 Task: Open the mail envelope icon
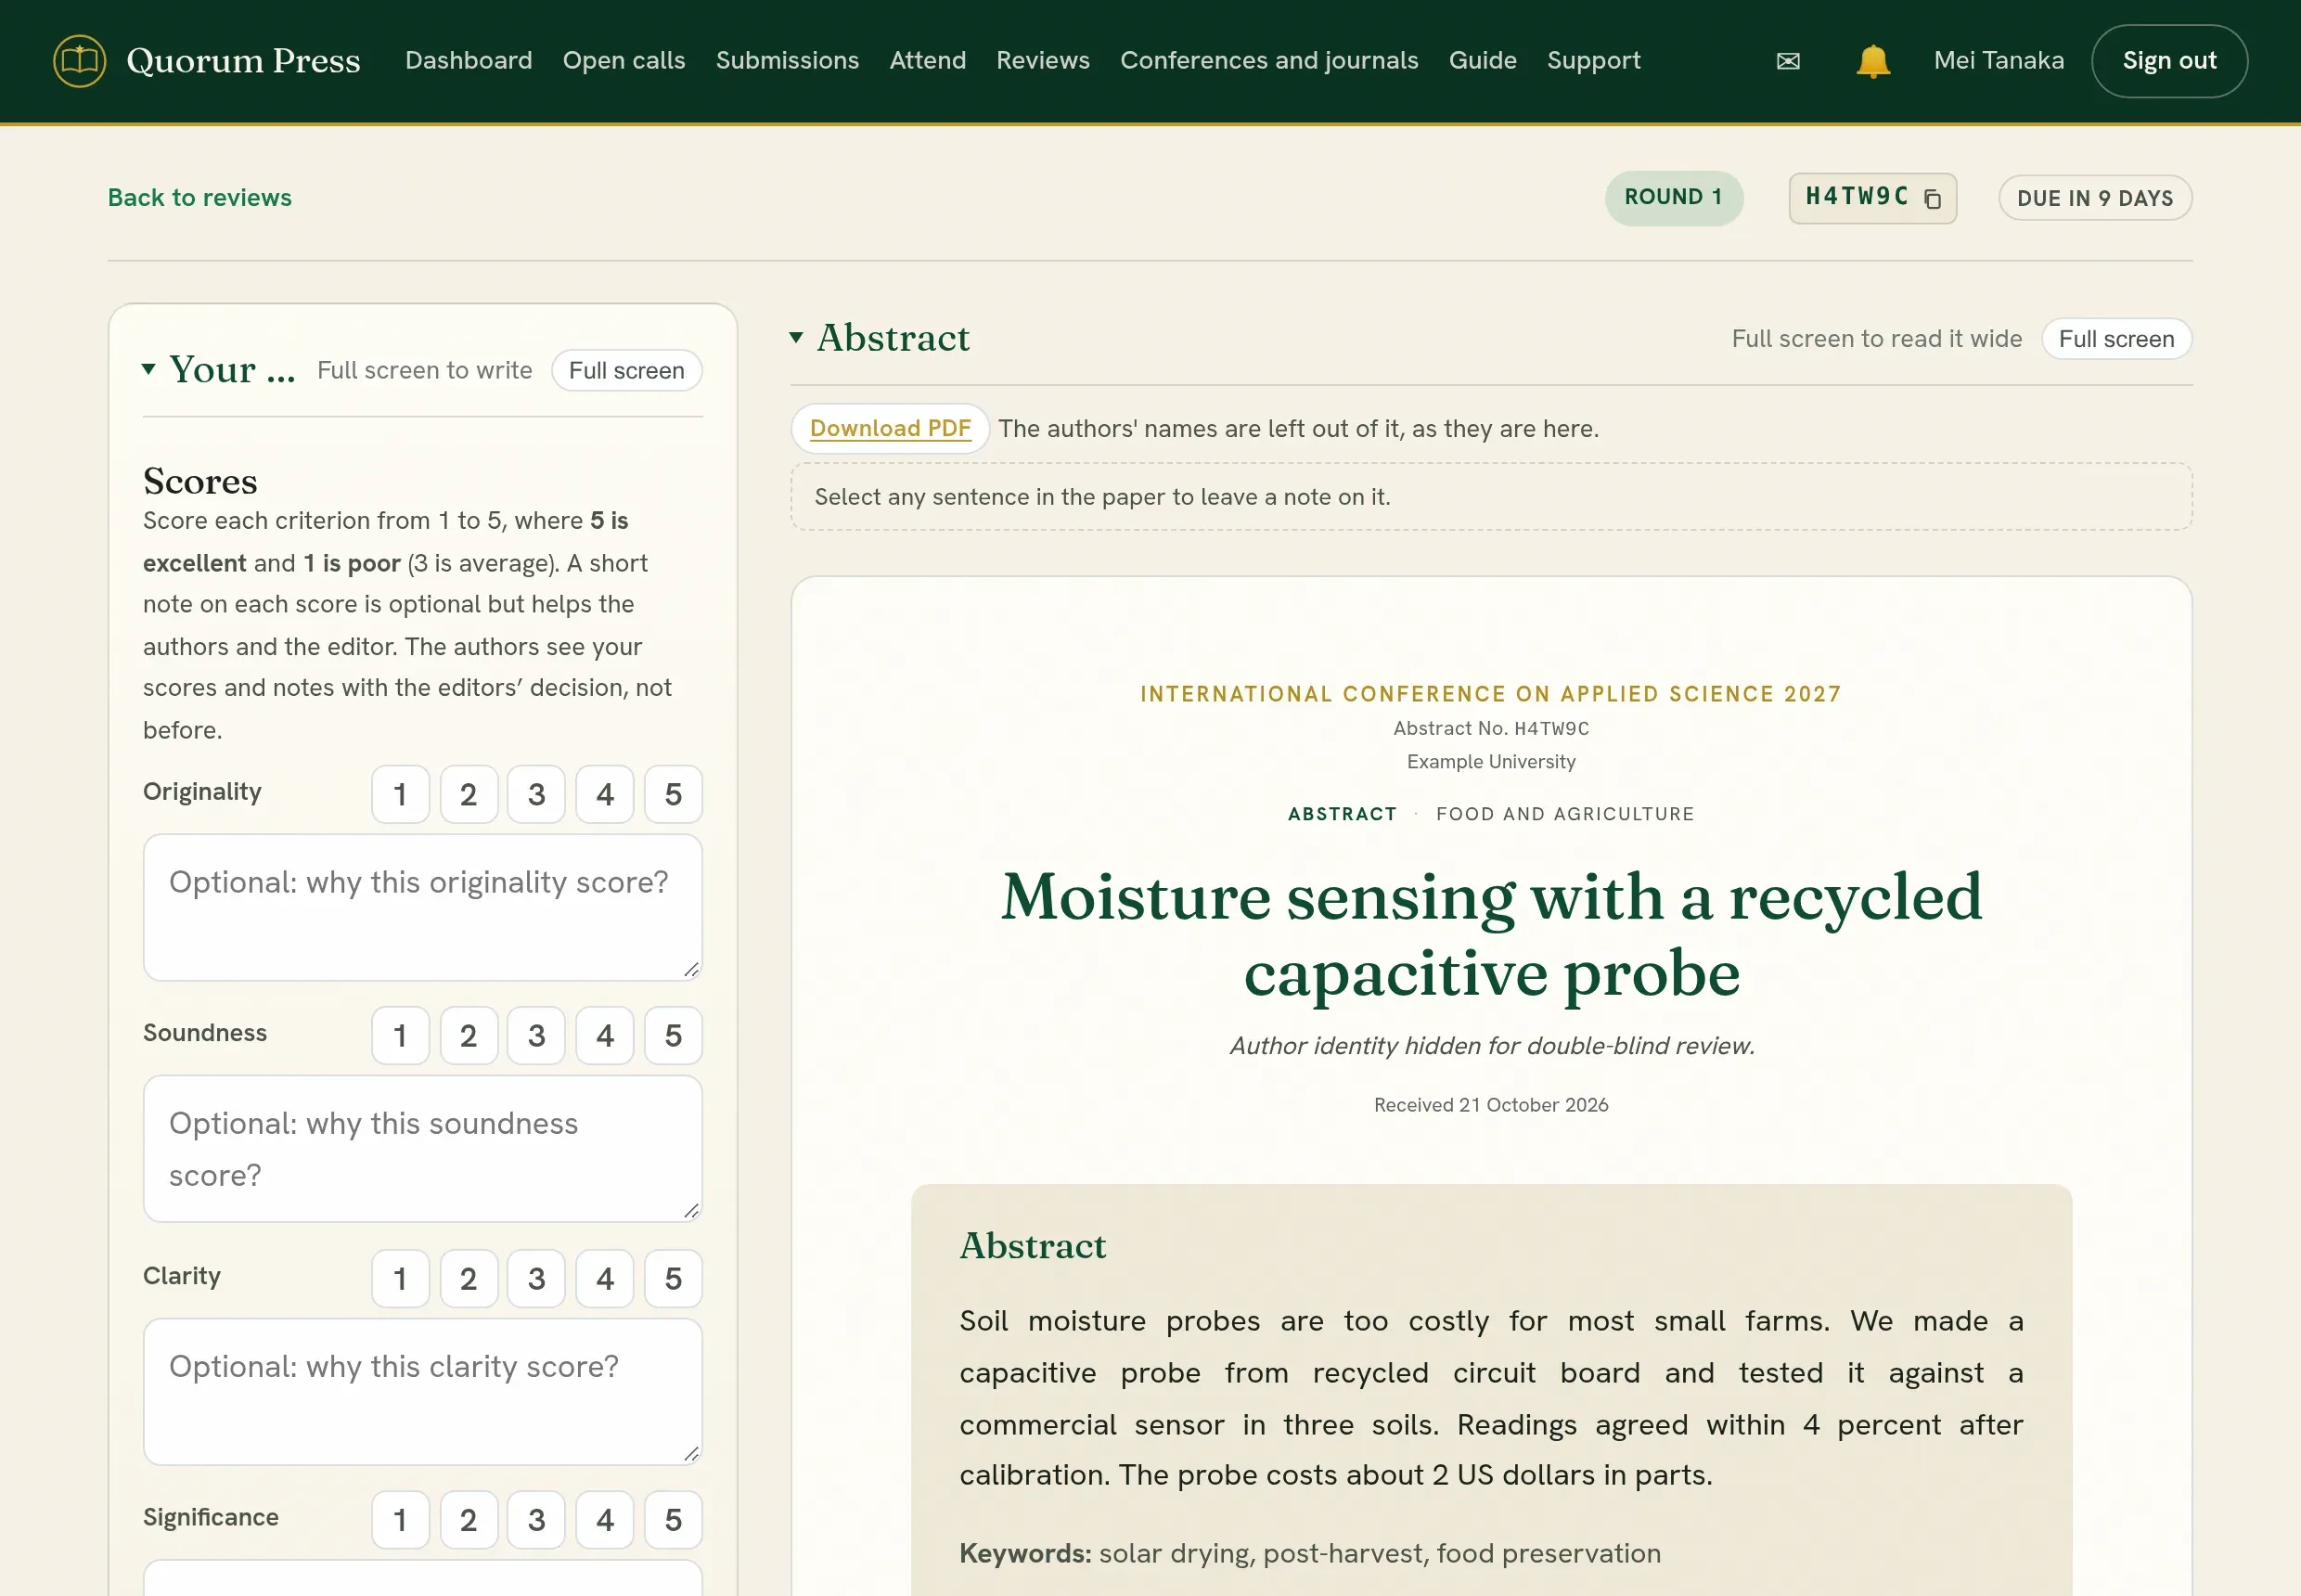pyautogui.click(x=1788, y=61)
